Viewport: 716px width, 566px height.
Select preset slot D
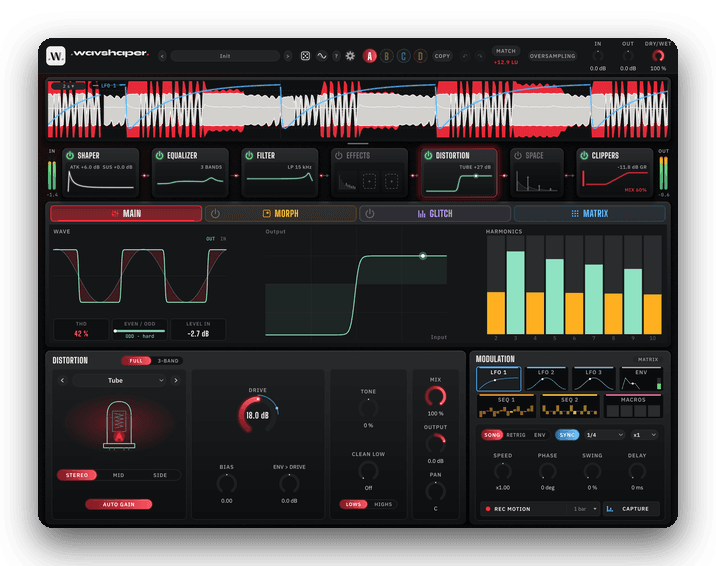pos(421,56)
